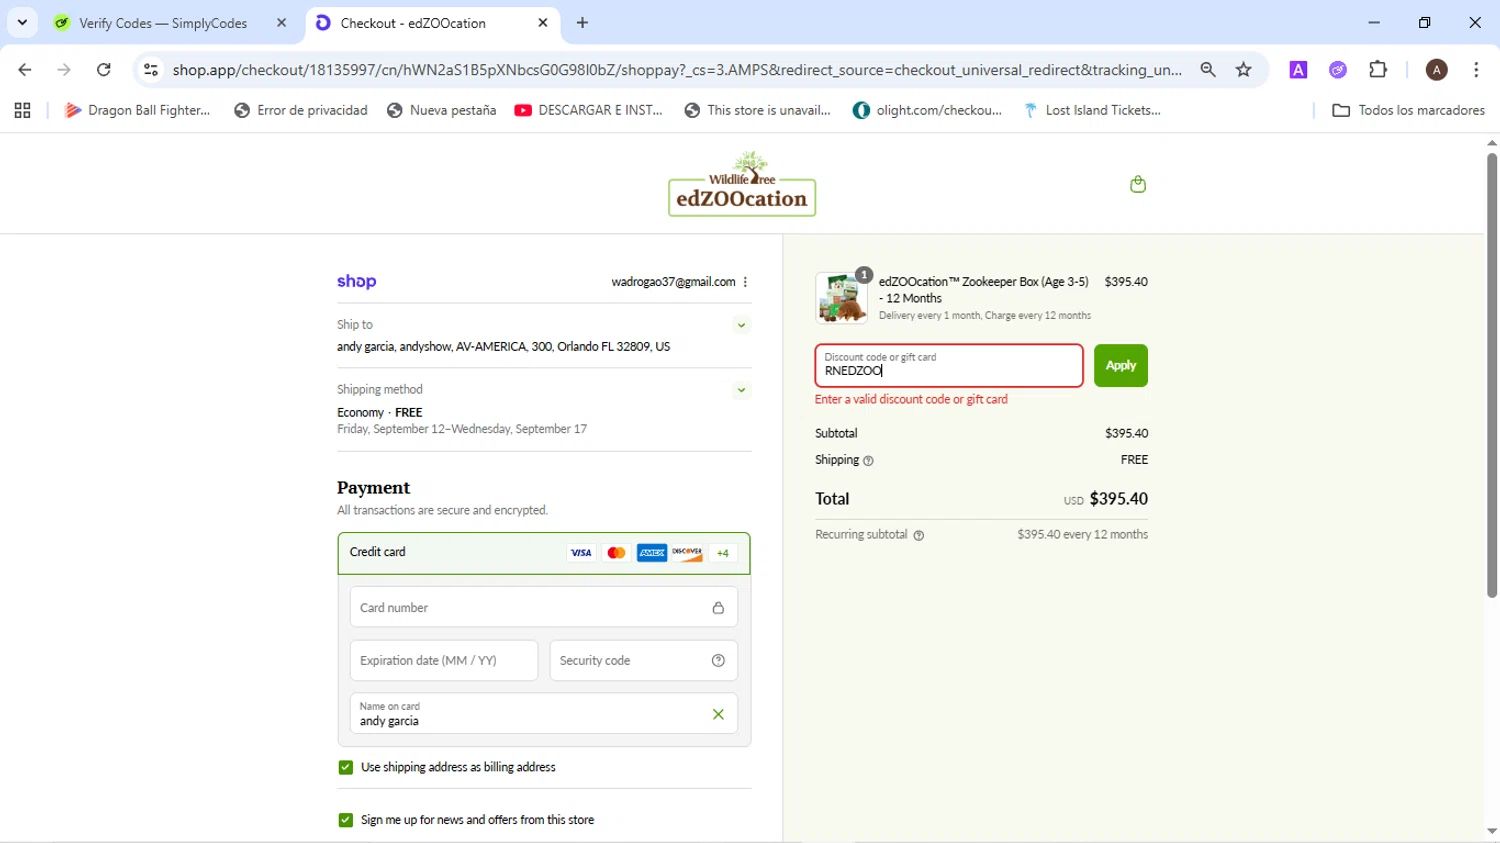The width and height of the screenshot is (1500, 843).
Task: Open Error de privacidad bookmark
Action: (301, 110)
